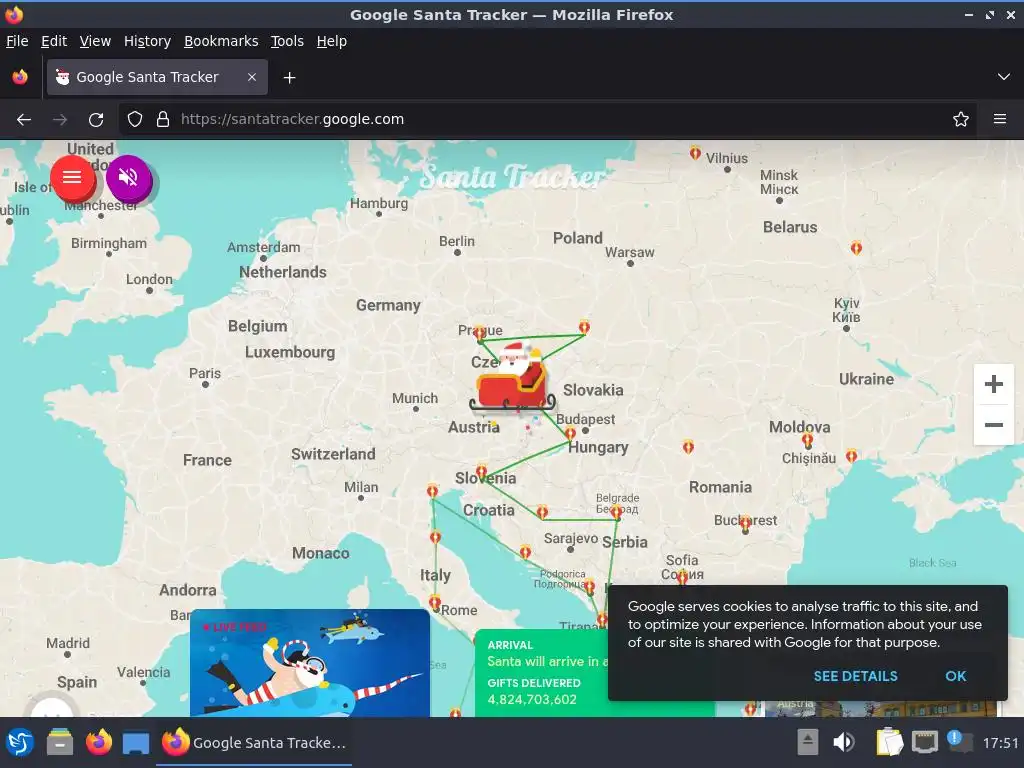Viewport: 1024px width, 768px height.
Task: Go back with the browser back arrow
Action: point(24,120)
